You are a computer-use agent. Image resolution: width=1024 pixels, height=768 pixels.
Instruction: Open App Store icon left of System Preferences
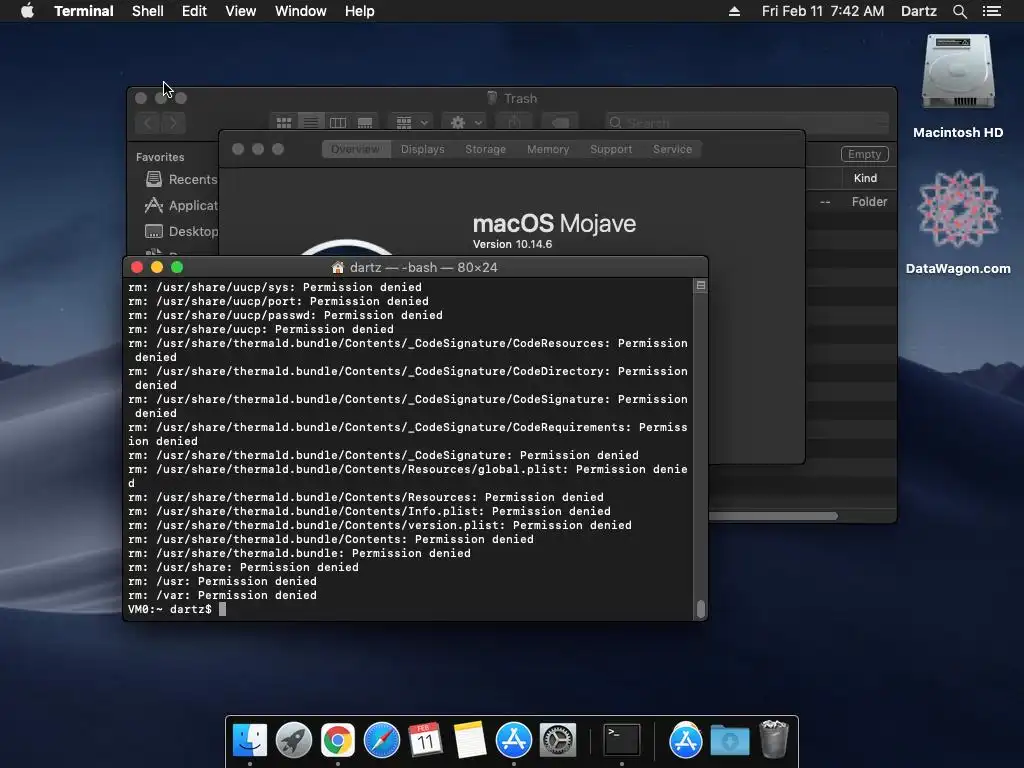(513, 741)
